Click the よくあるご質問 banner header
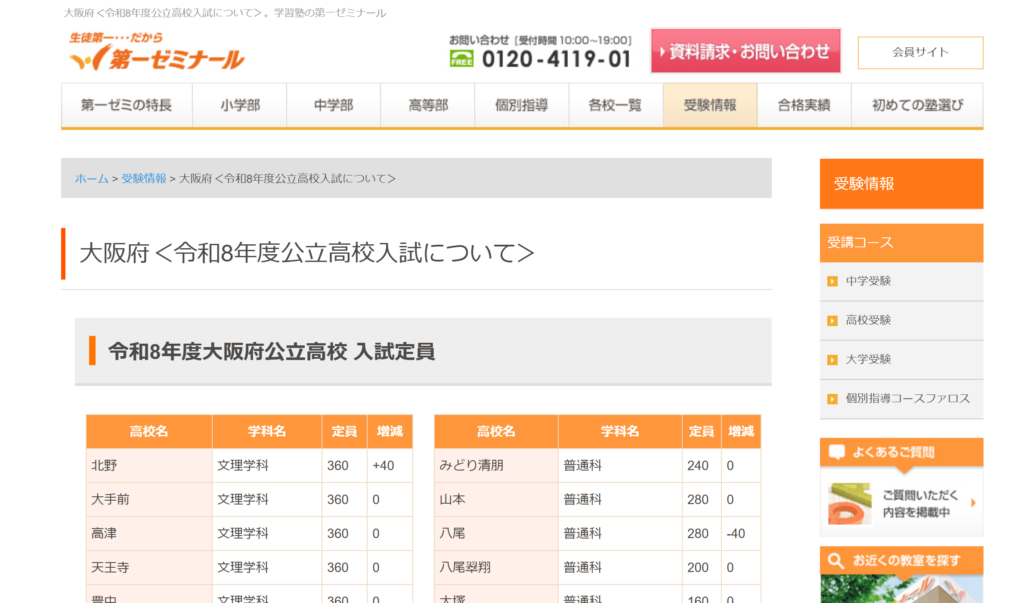 click(901, 452)
